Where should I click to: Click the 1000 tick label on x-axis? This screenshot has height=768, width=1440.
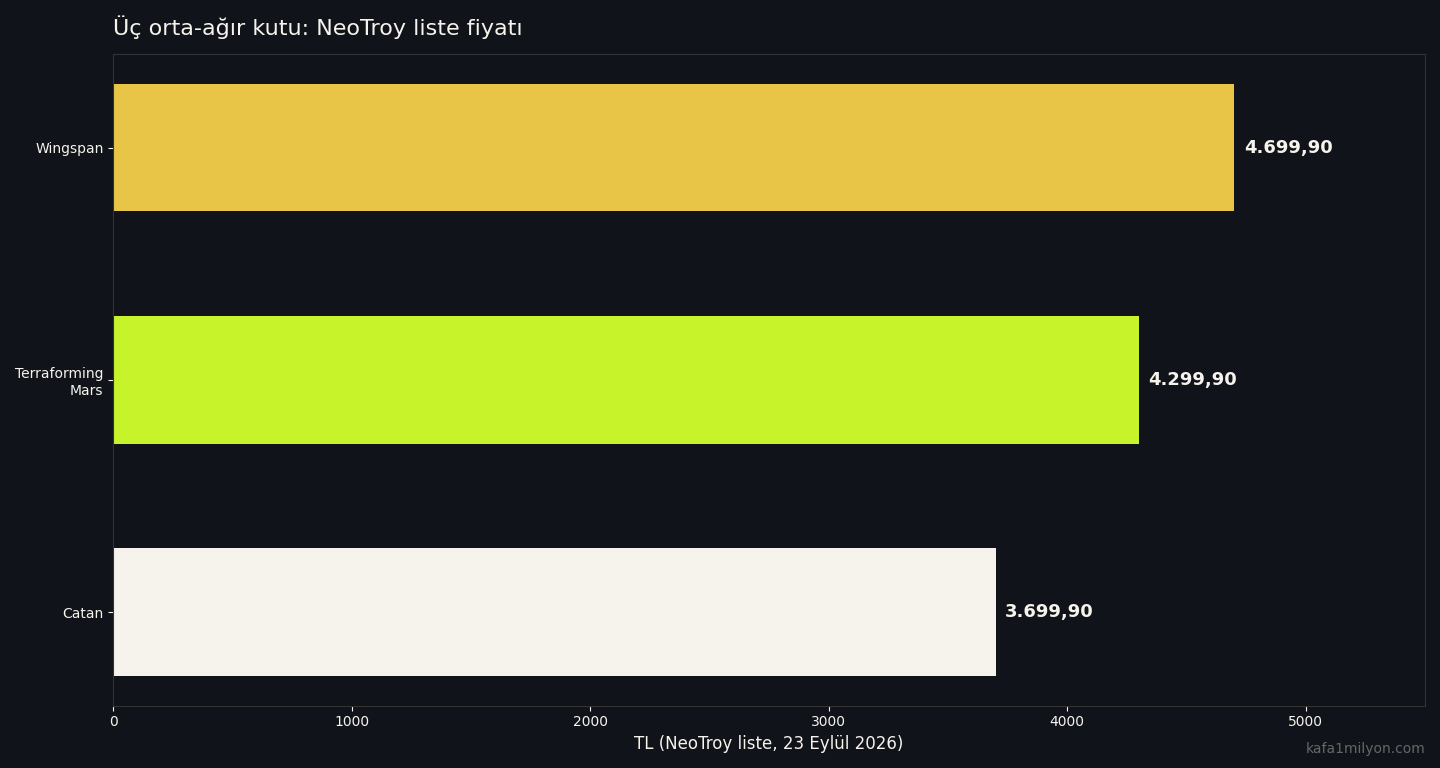point(352,722)
